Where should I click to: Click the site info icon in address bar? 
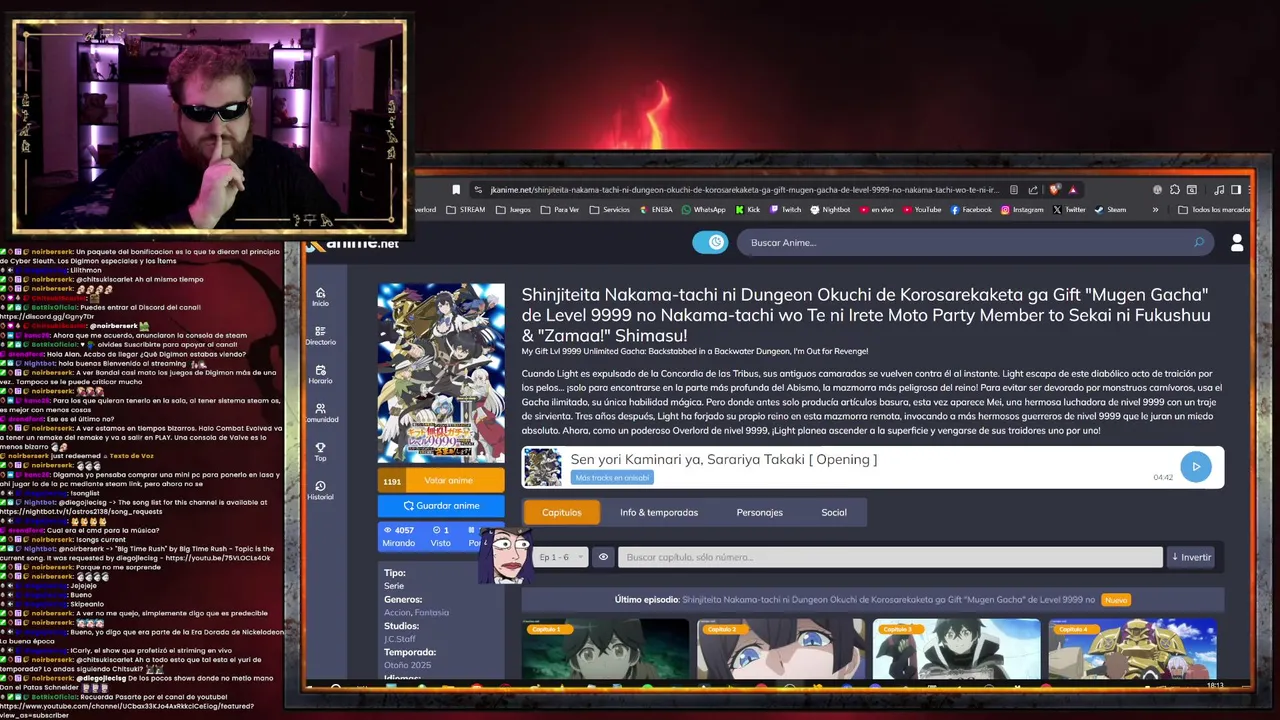pyautogui.click(x=478, y=190)
